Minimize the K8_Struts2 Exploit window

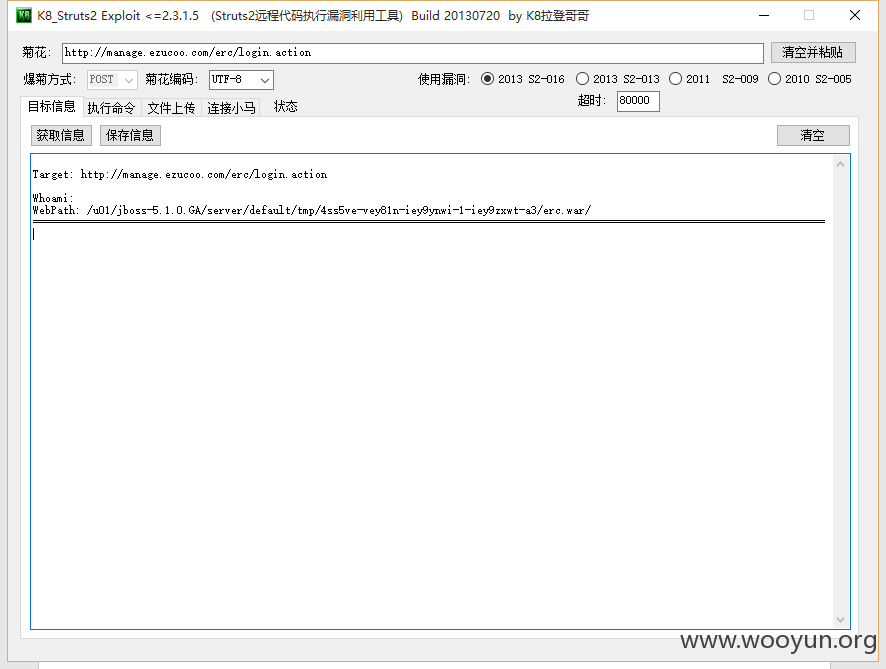pyautogui.click(x=764, y=15)
